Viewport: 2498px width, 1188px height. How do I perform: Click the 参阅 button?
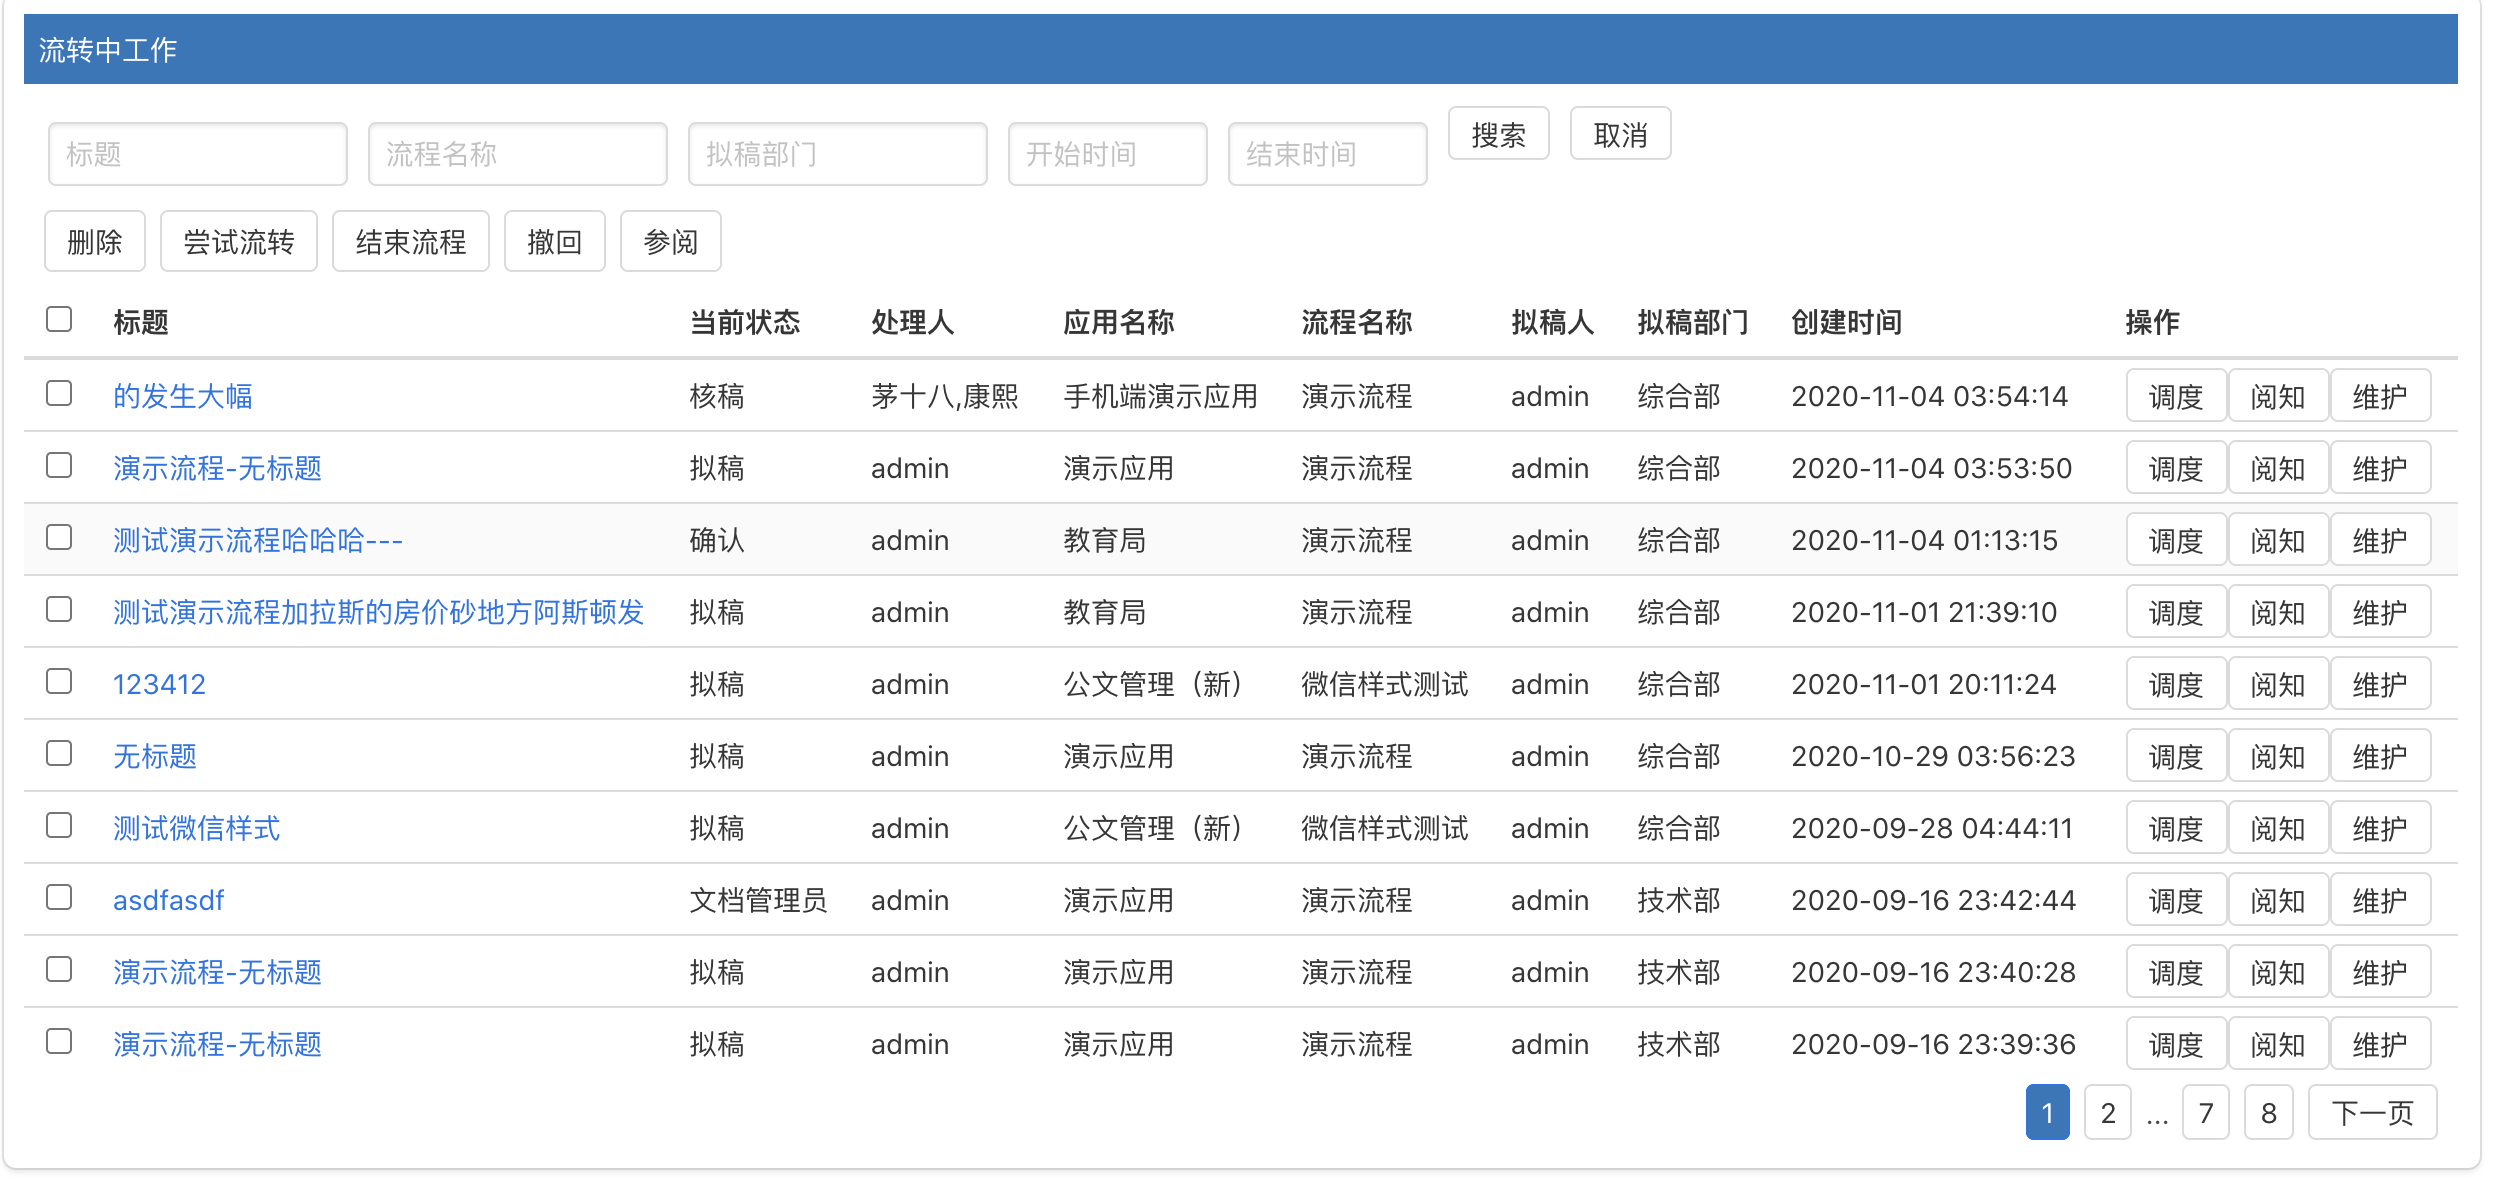[x=671, y=241]
